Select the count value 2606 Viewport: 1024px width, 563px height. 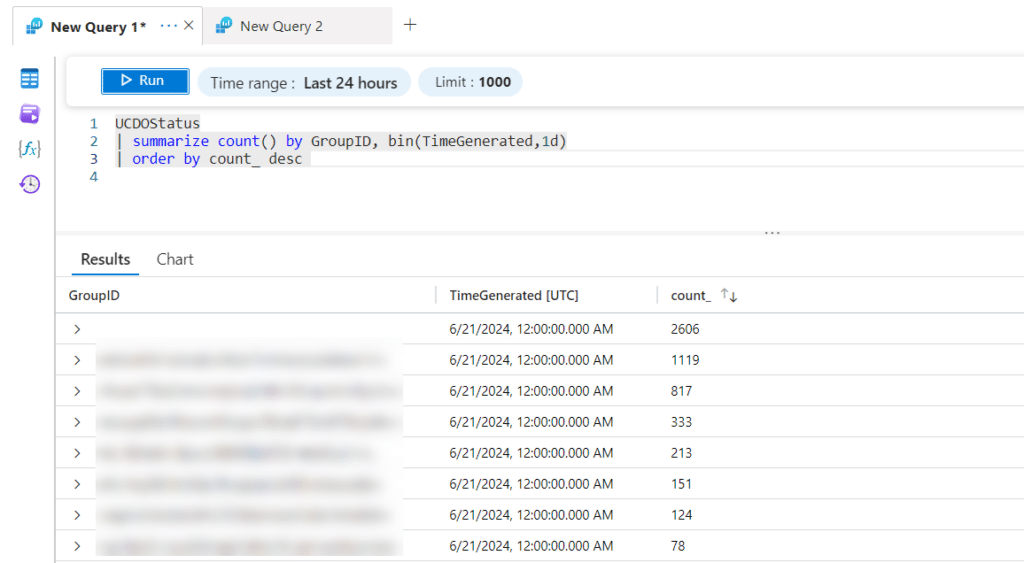[x=685, y=329]
